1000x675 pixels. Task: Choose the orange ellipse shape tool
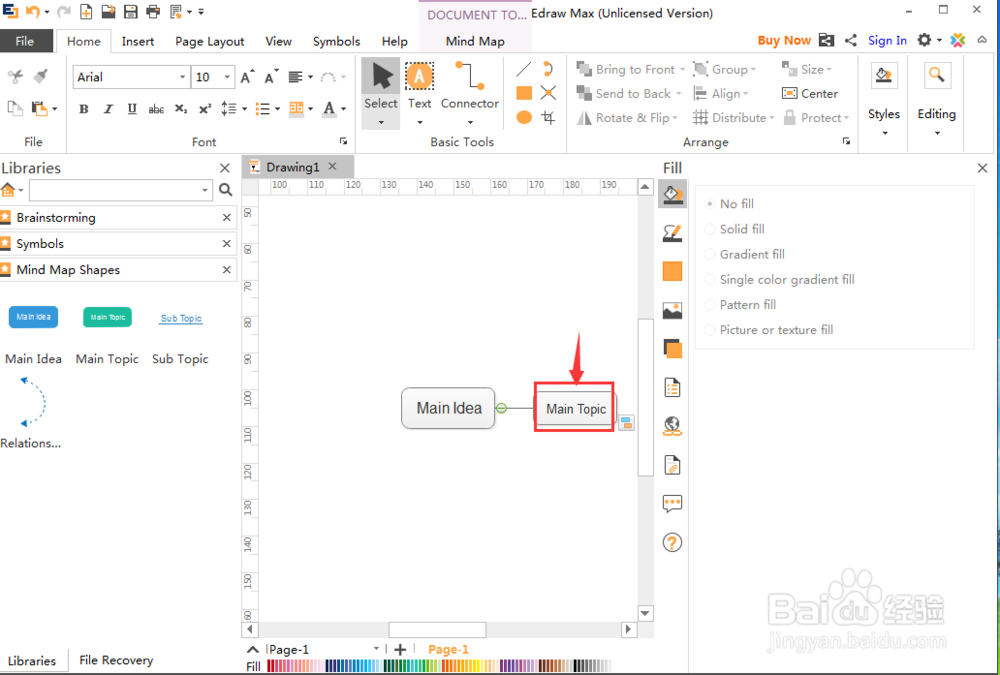524,117
